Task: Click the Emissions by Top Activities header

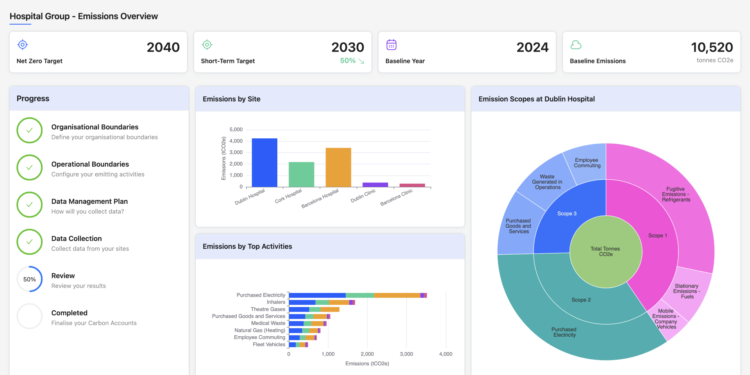Action: click(x=330, y=246)
